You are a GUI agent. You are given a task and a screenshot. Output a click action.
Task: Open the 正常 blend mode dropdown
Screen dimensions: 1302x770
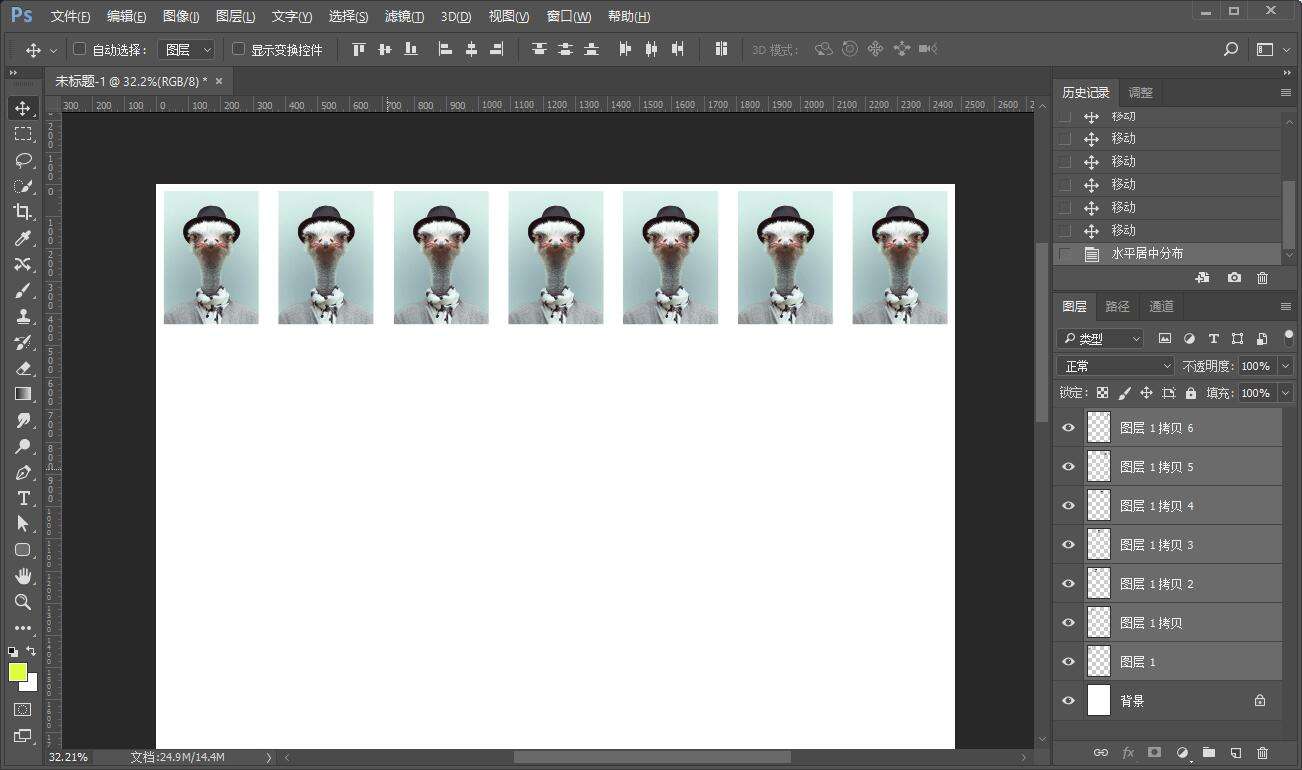pos(1115,366)
